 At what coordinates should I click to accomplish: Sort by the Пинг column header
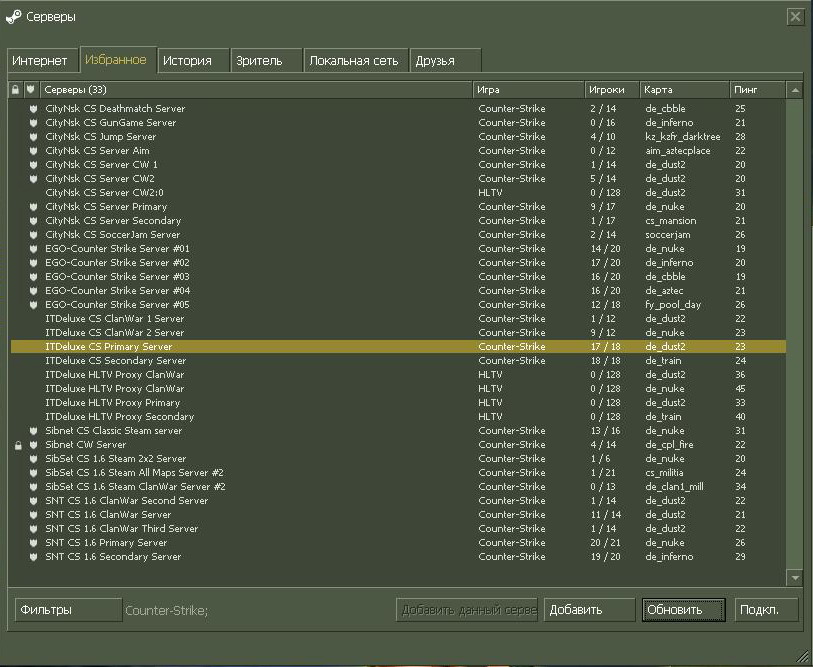[x=758, y=90]
